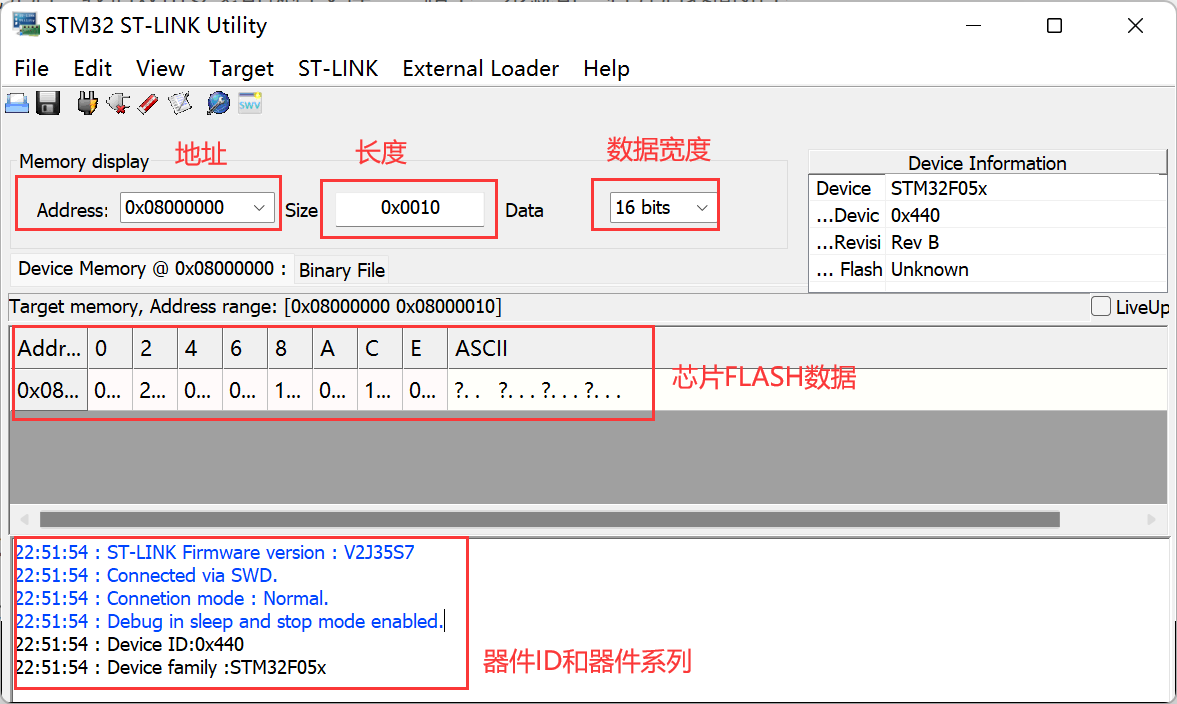Click the Save floppy disk icon
1177x704 pixels.
[48, 103]
